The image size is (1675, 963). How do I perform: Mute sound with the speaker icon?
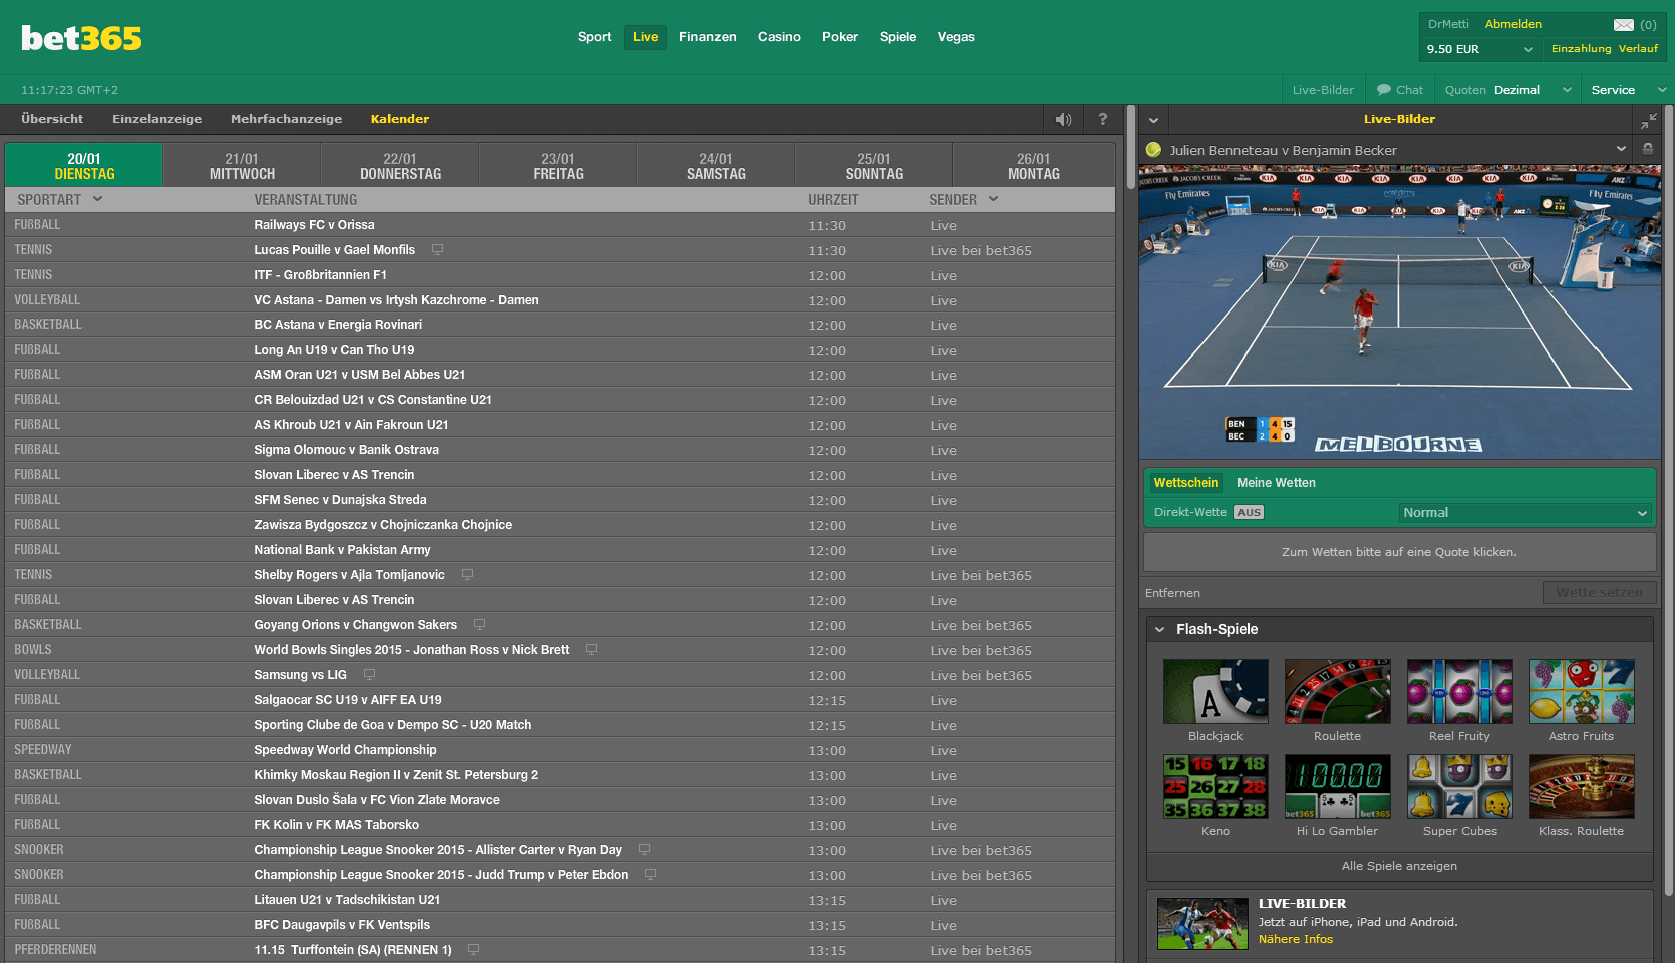pos(1063,120)
